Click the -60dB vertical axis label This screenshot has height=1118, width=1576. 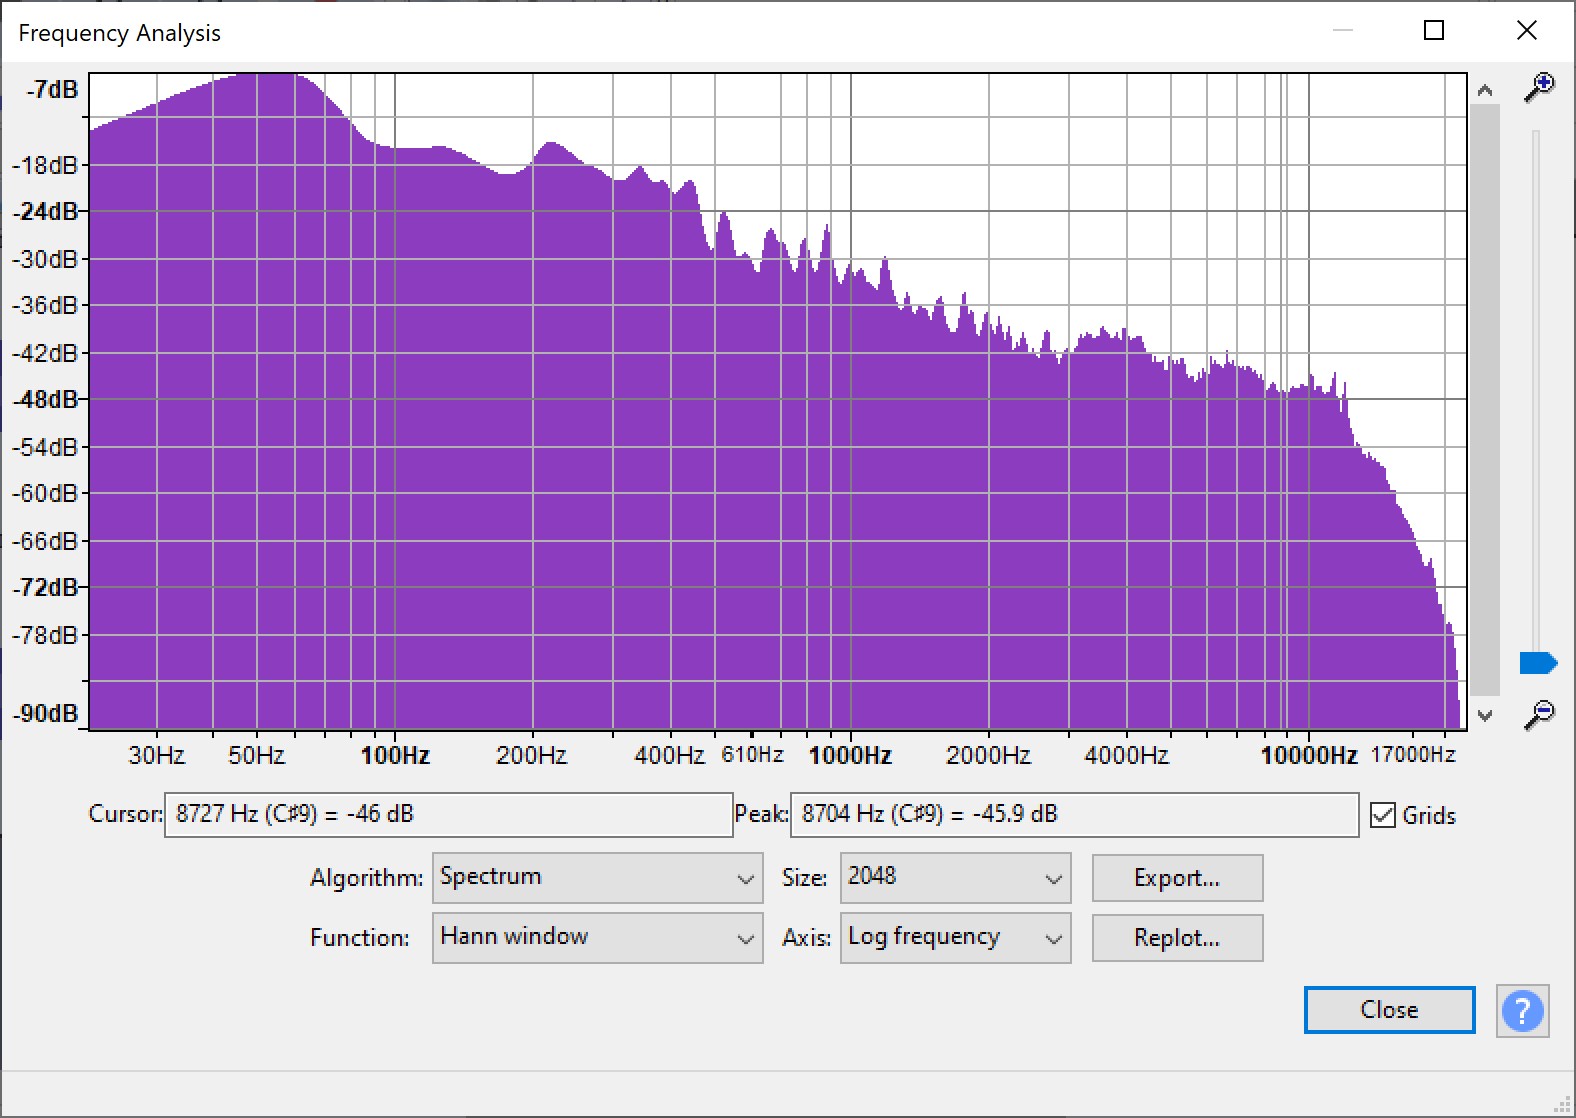pos(45,493)
